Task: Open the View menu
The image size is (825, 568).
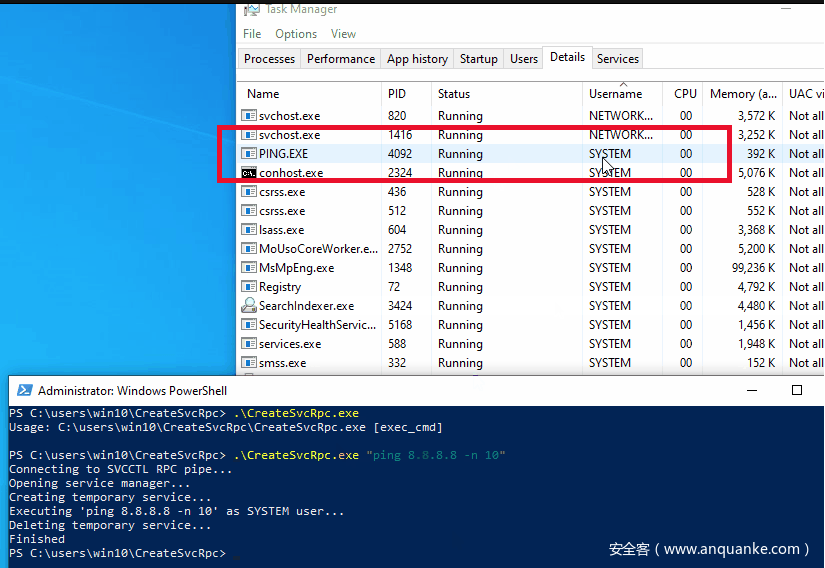Action: [343, 34]
